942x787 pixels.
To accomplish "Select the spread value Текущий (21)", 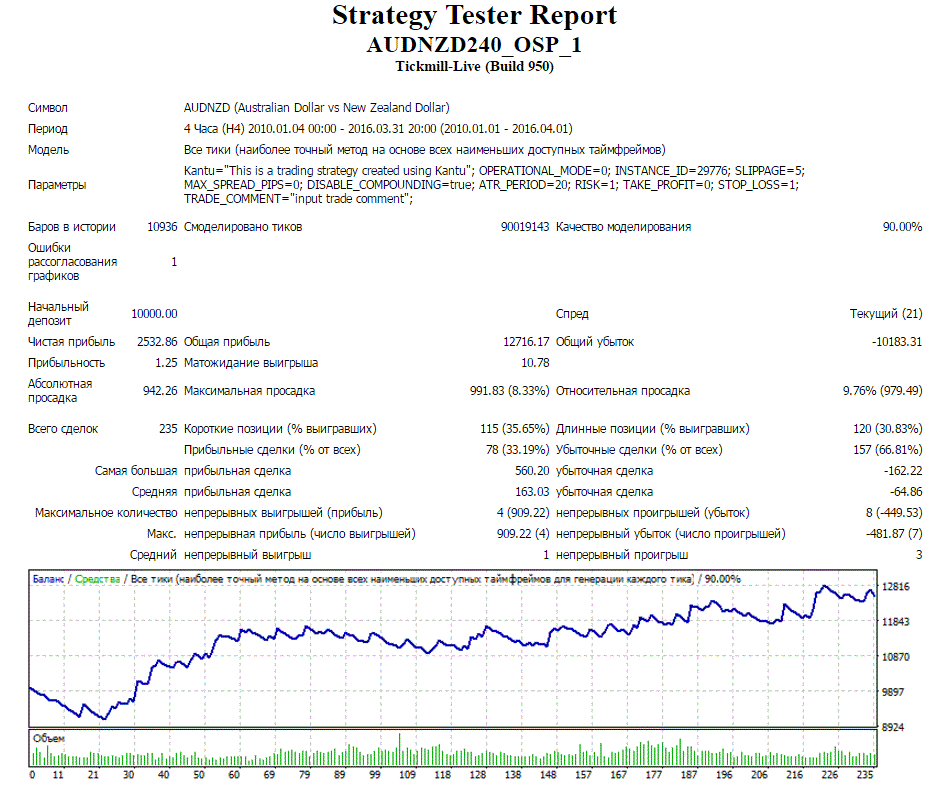I will [x=886, y=314].
